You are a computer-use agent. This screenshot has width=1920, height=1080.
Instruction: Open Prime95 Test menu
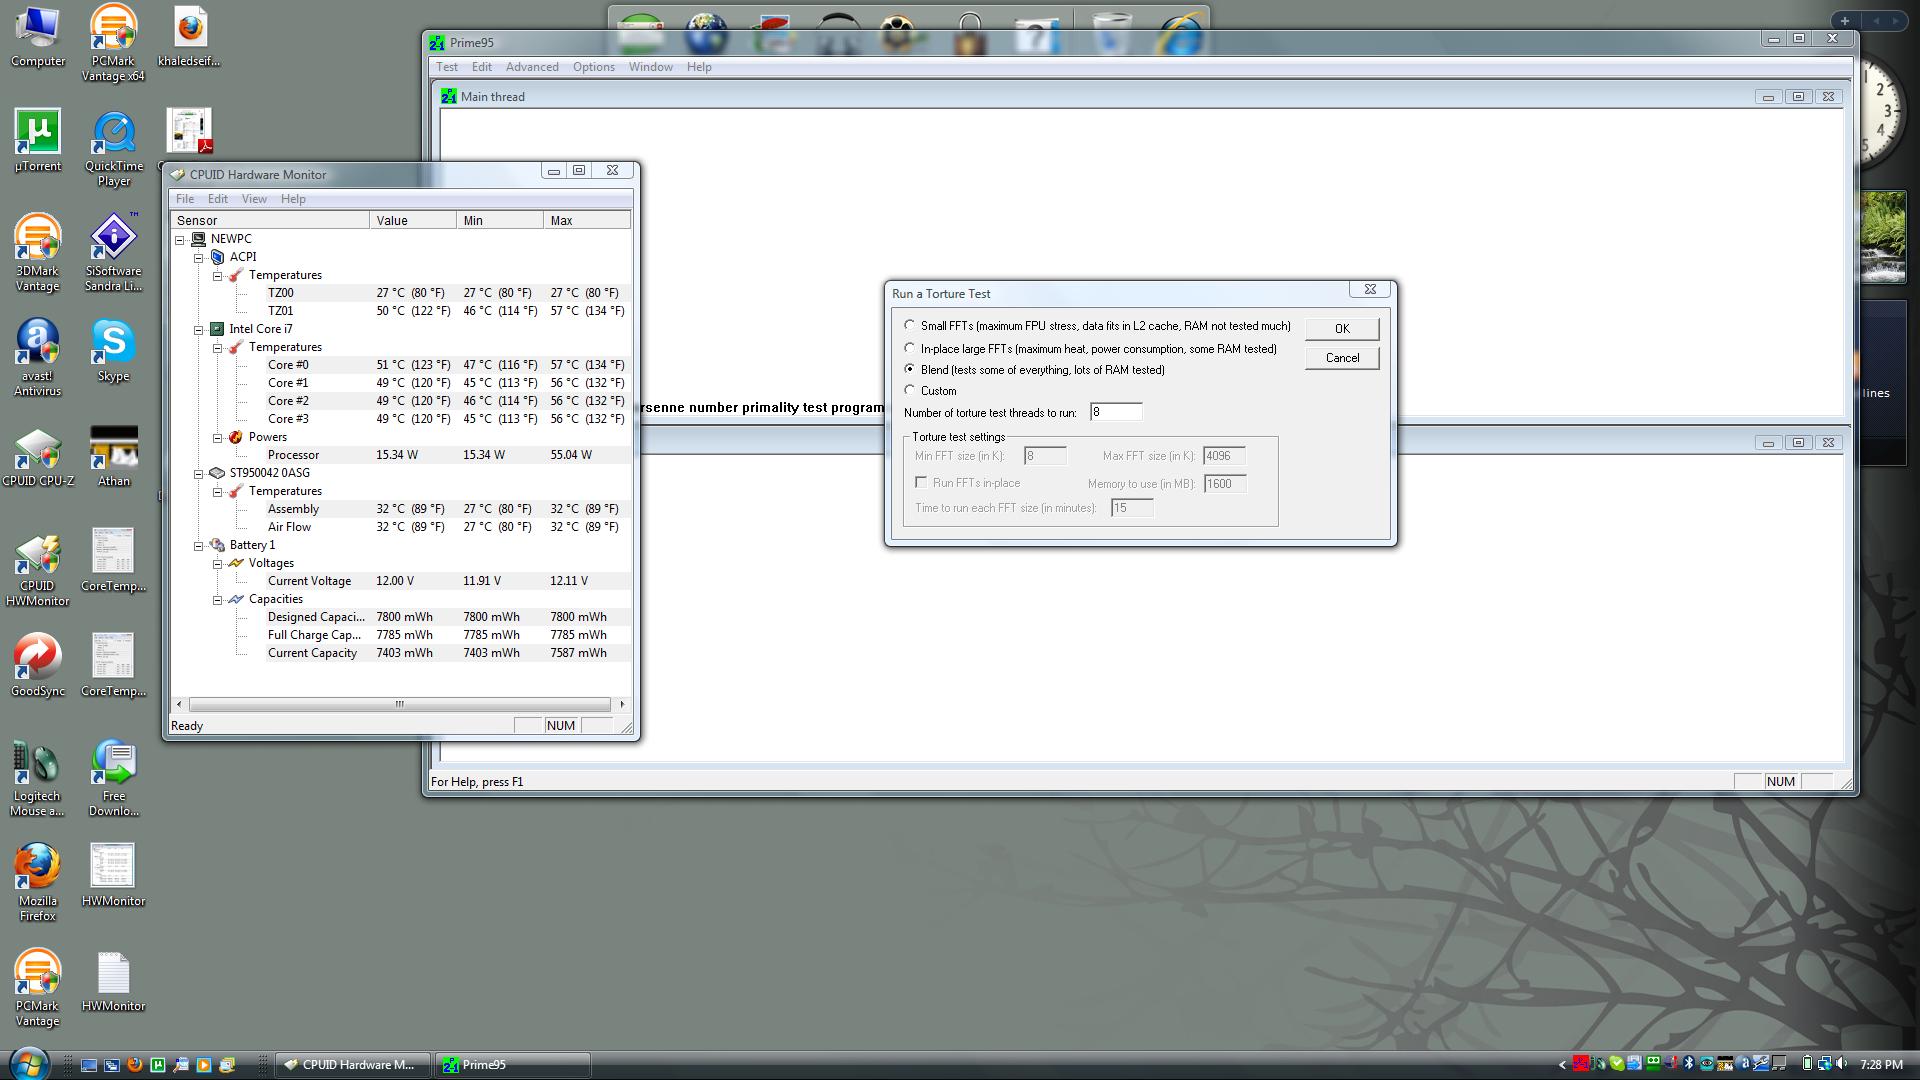point(447,67)
